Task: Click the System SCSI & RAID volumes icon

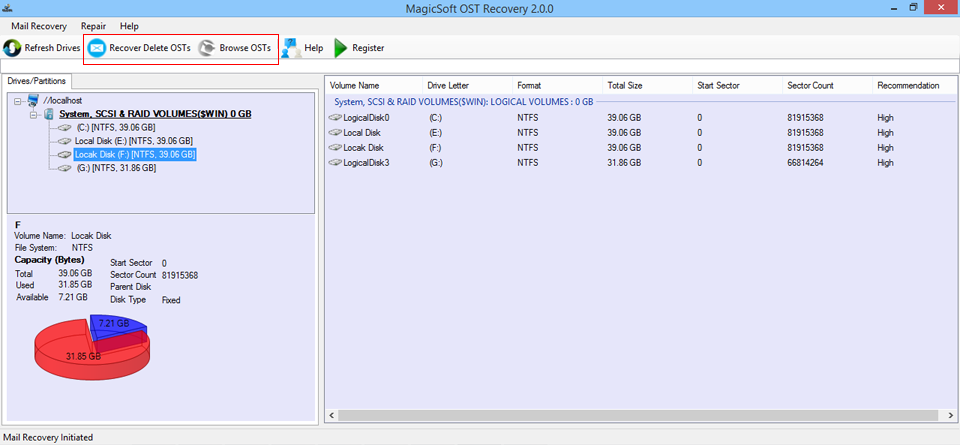Action: [49, 114]
